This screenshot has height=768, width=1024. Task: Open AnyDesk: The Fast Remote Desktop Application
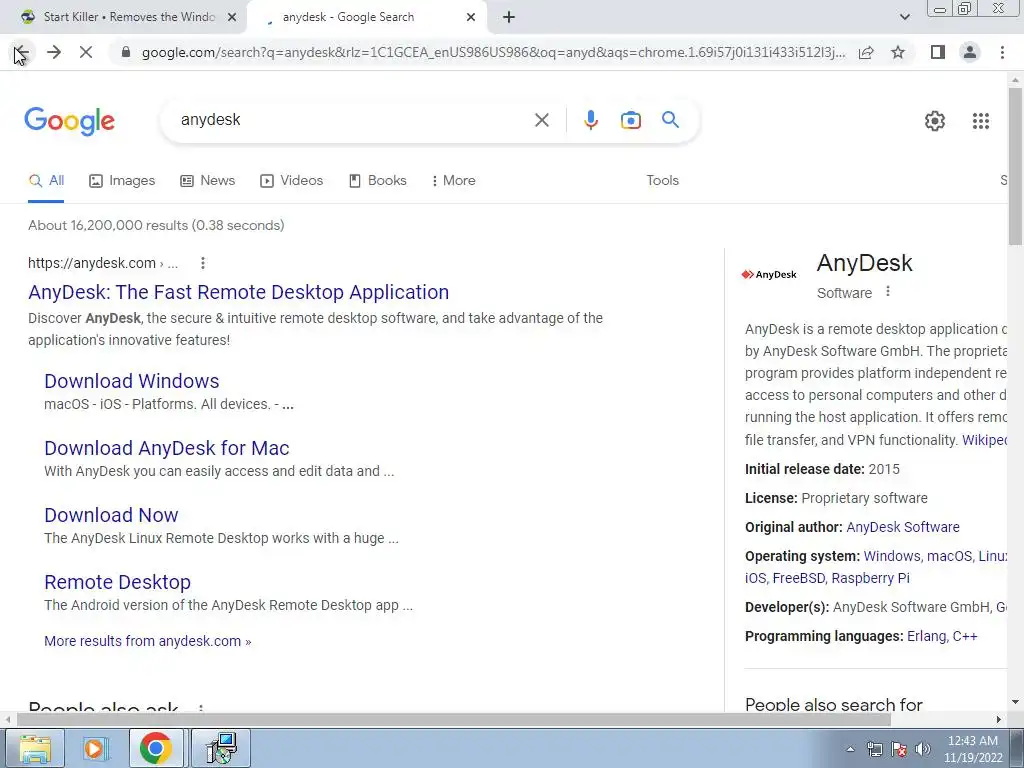tap(238, 292)
